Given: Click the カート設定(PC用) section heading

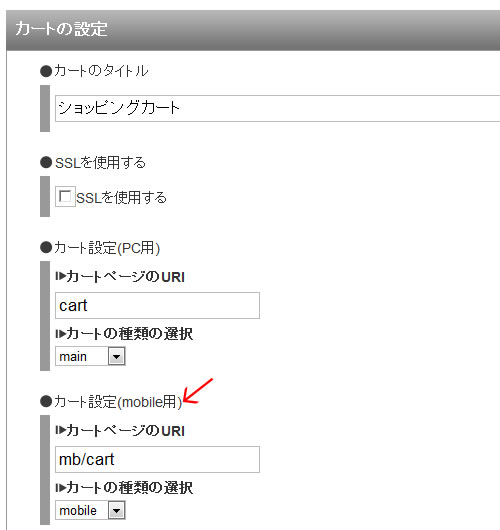Looking at the screenshot, I should click(107, 248).
